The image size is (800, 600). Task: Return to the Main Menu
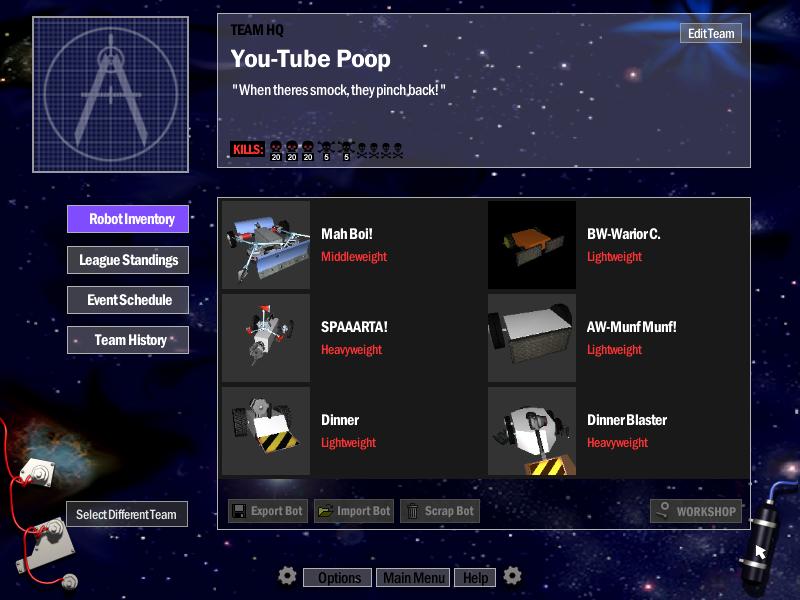click(413, 578)
